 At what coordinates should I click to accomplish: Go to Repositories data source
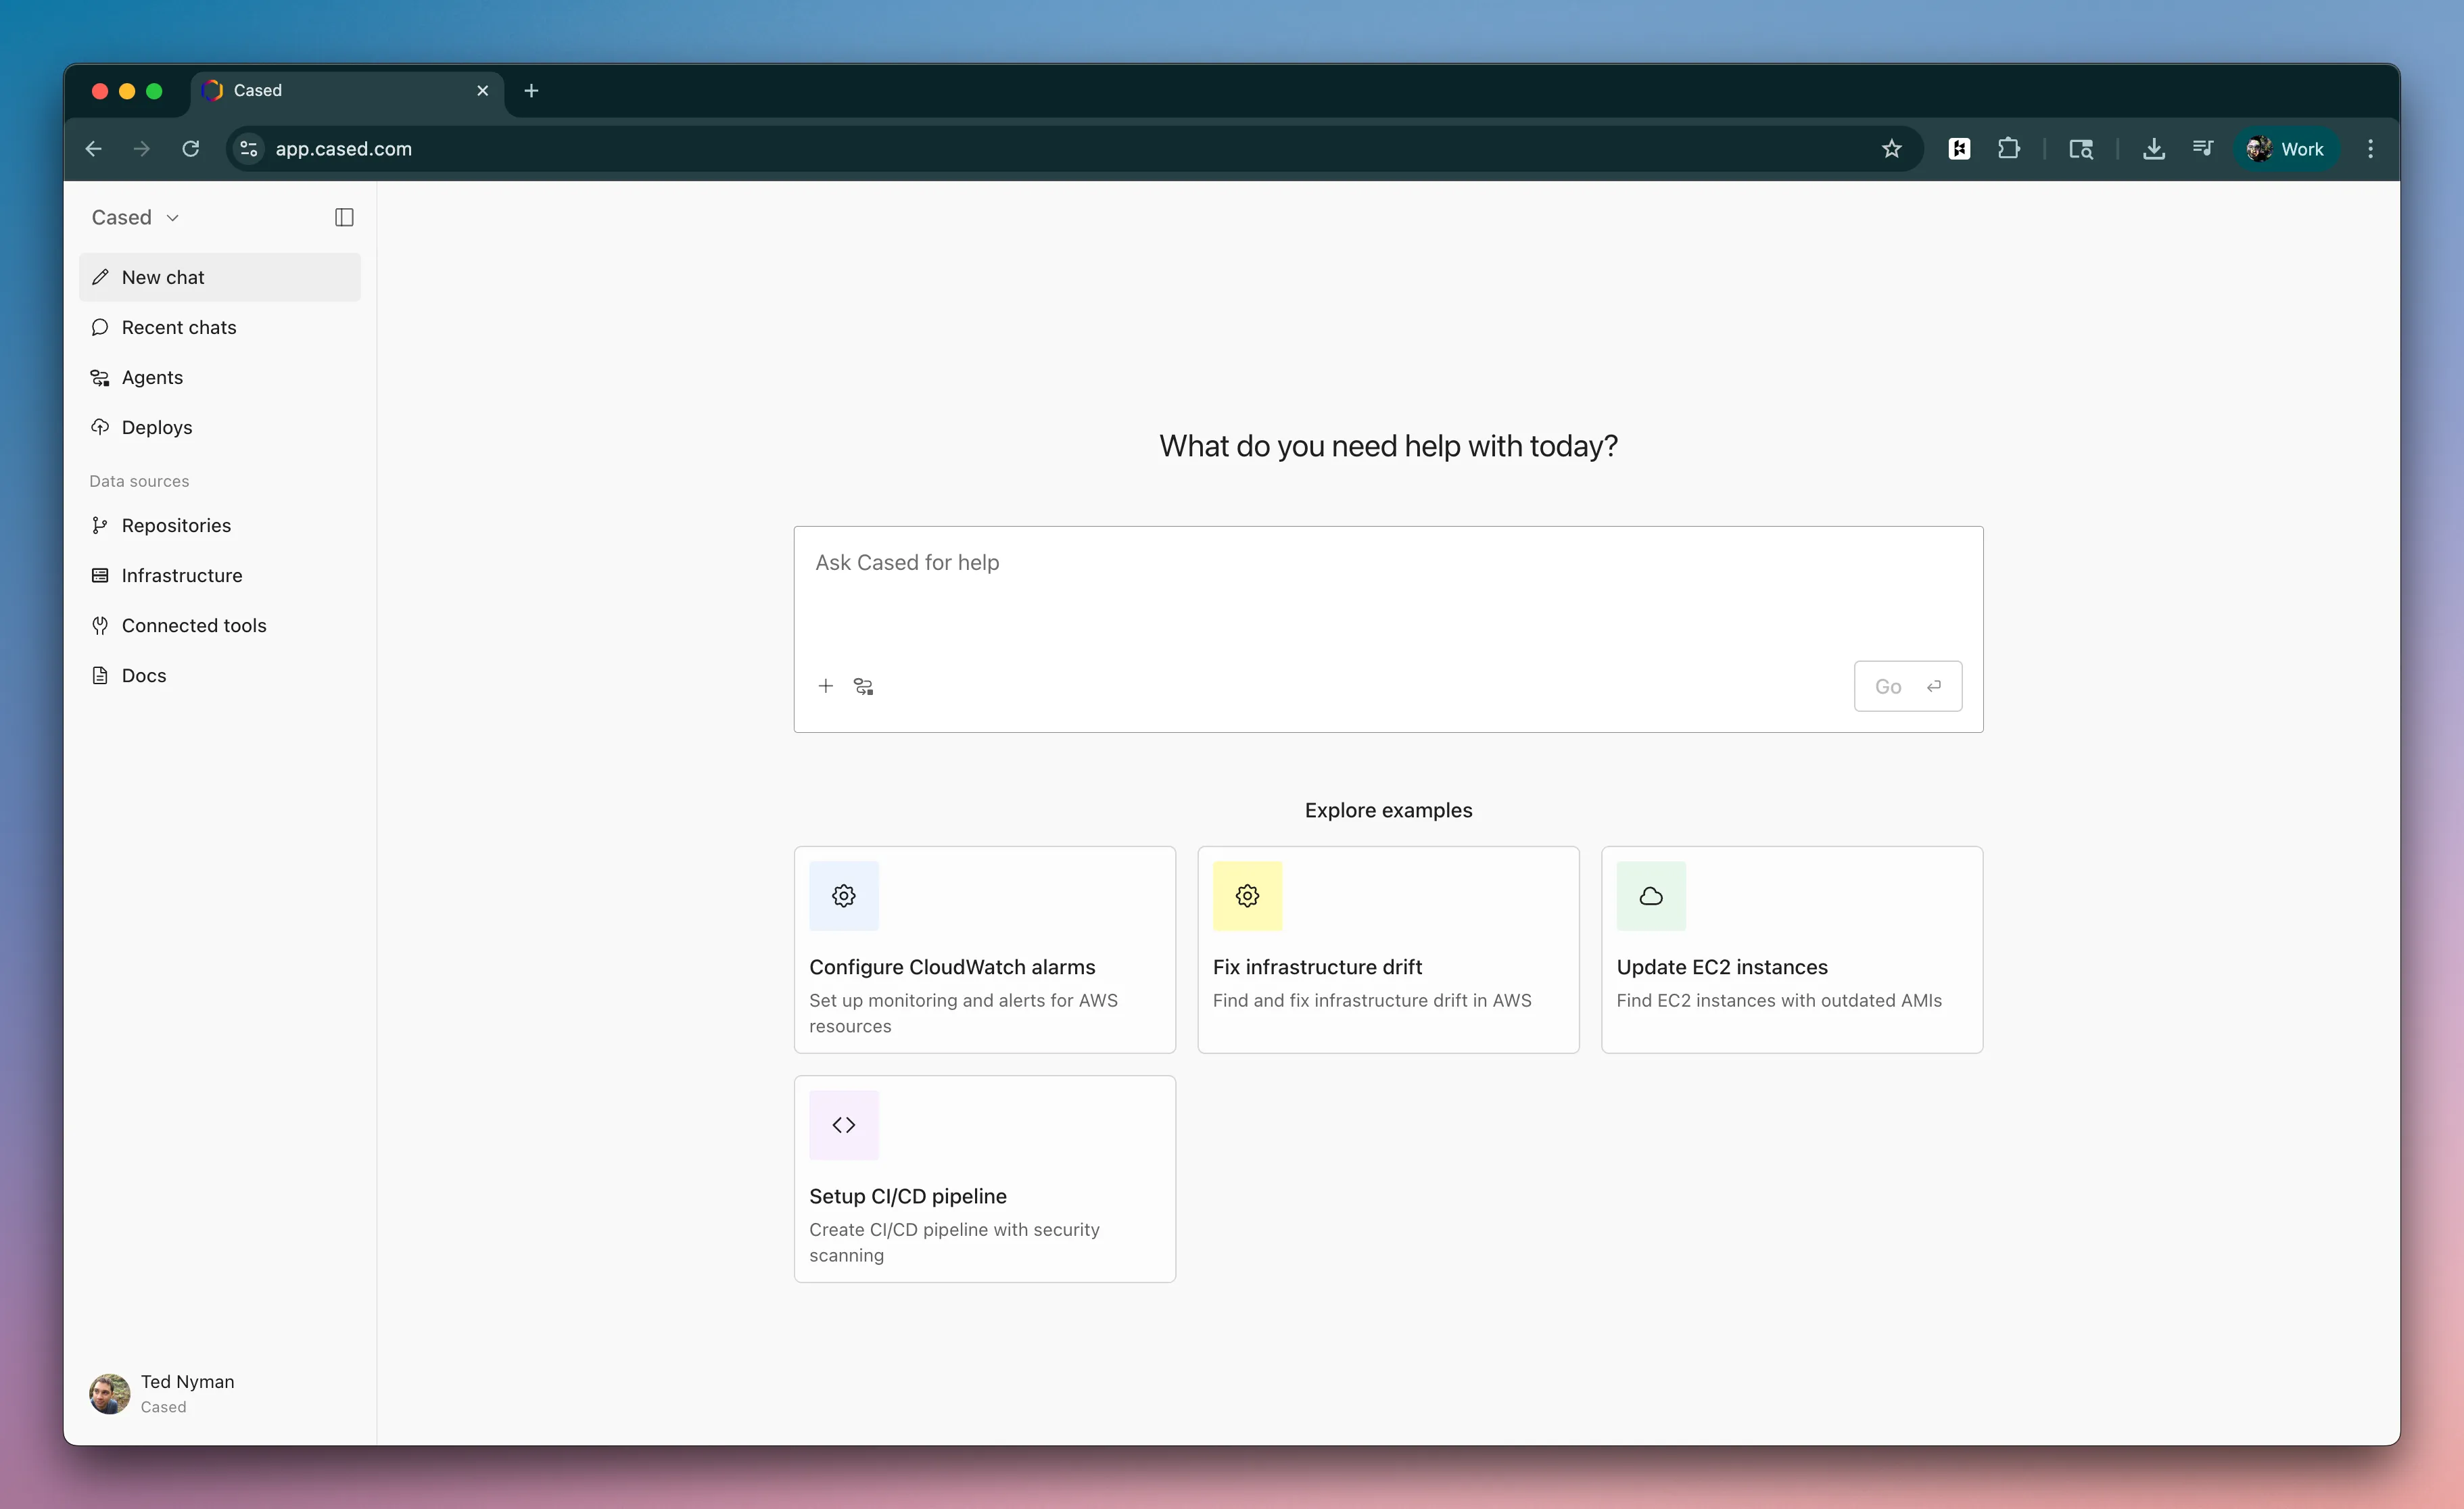click(x=175, y=525)
